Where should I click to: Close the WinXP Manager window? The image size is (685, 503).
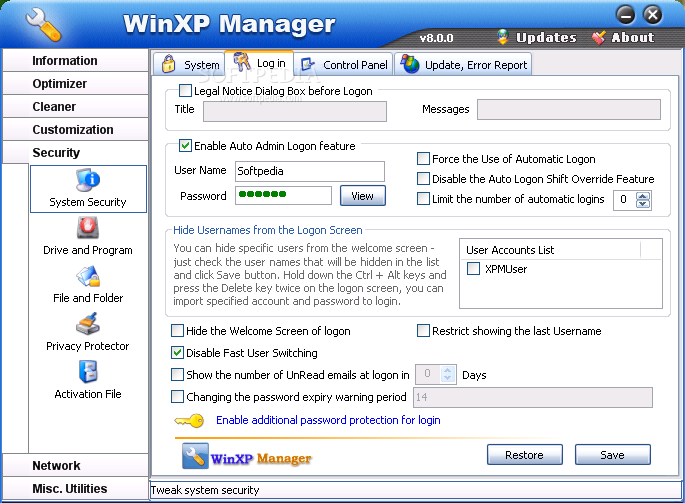click(x=653, y=15)
